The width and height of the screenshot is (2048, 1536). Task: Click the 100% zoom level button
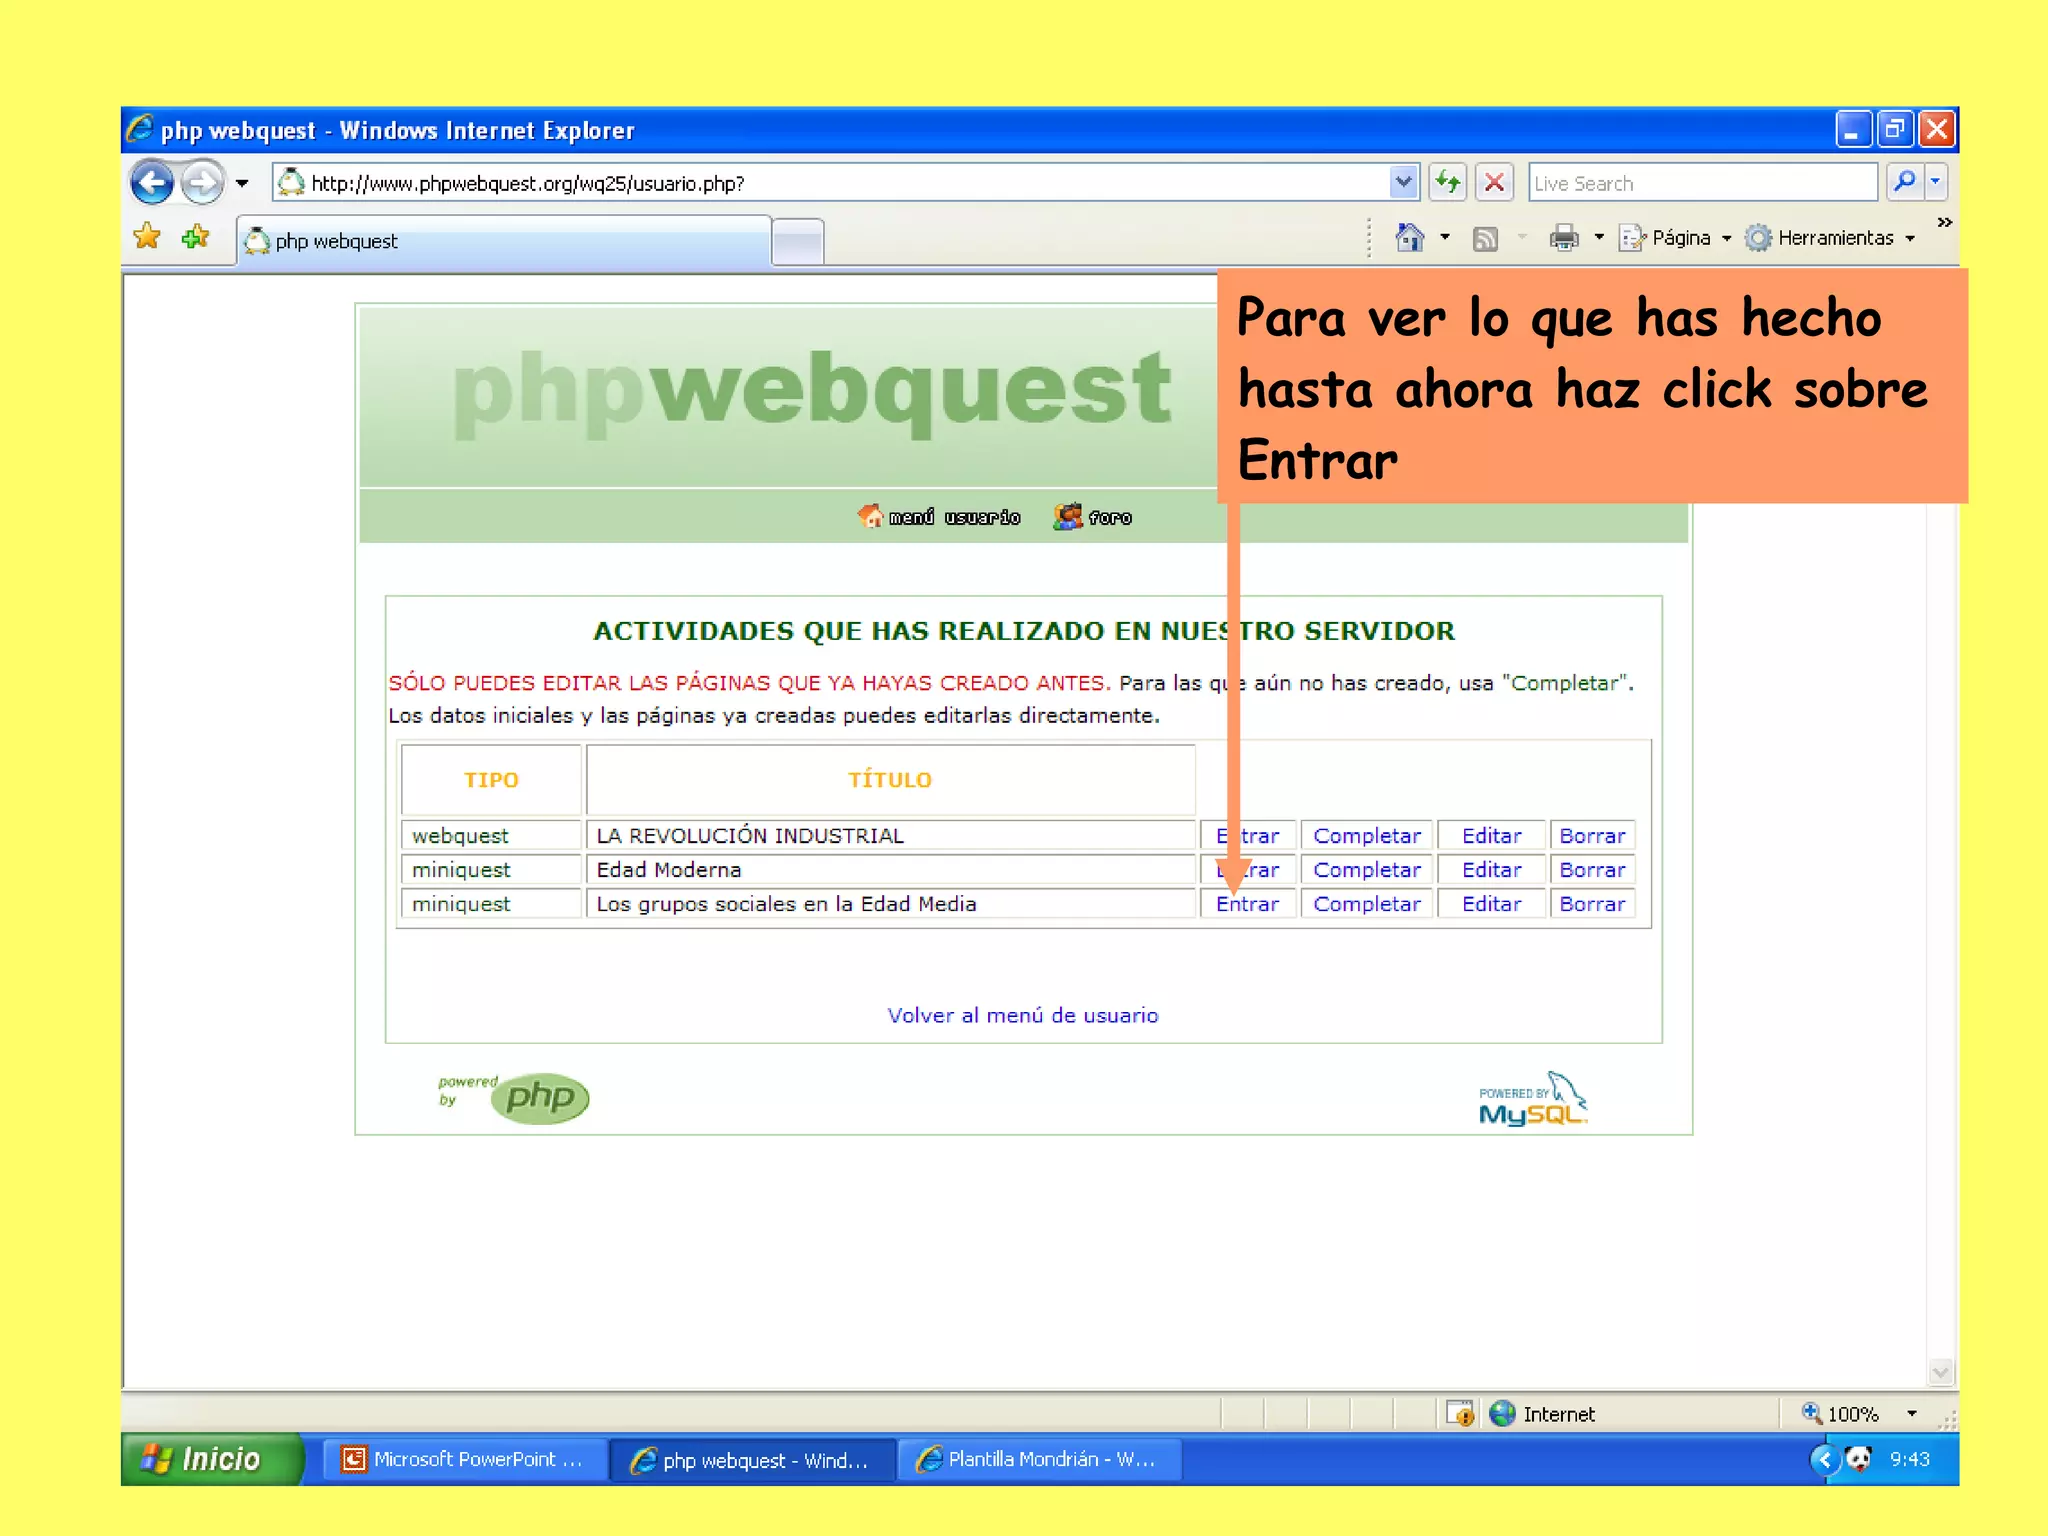click(1840, 1413)
